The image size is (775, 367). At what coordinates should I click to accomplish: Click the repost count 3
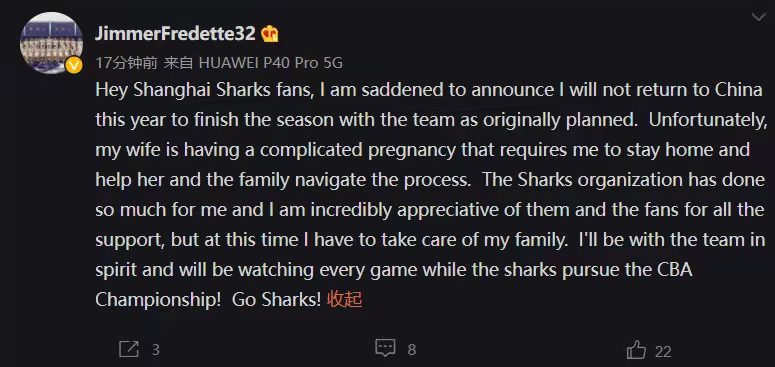[156, 350]
